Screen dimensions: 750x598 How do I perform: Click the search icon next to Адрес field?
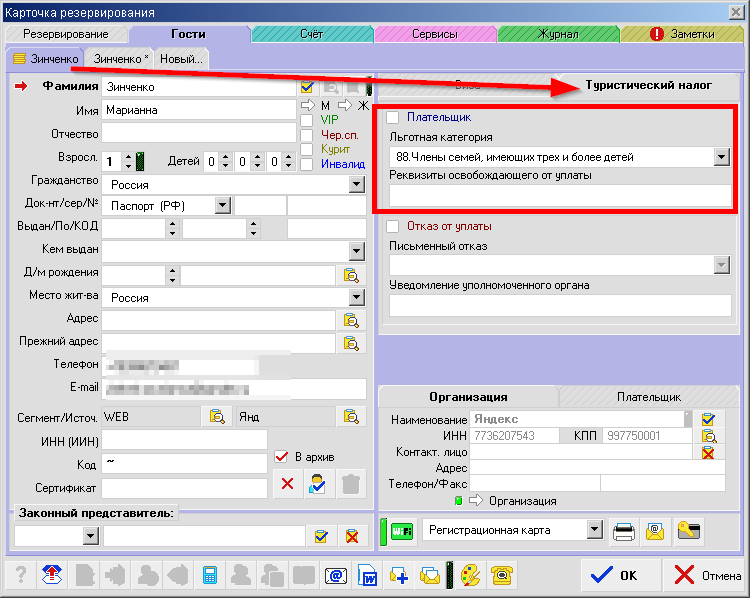[x=351, y=320]
